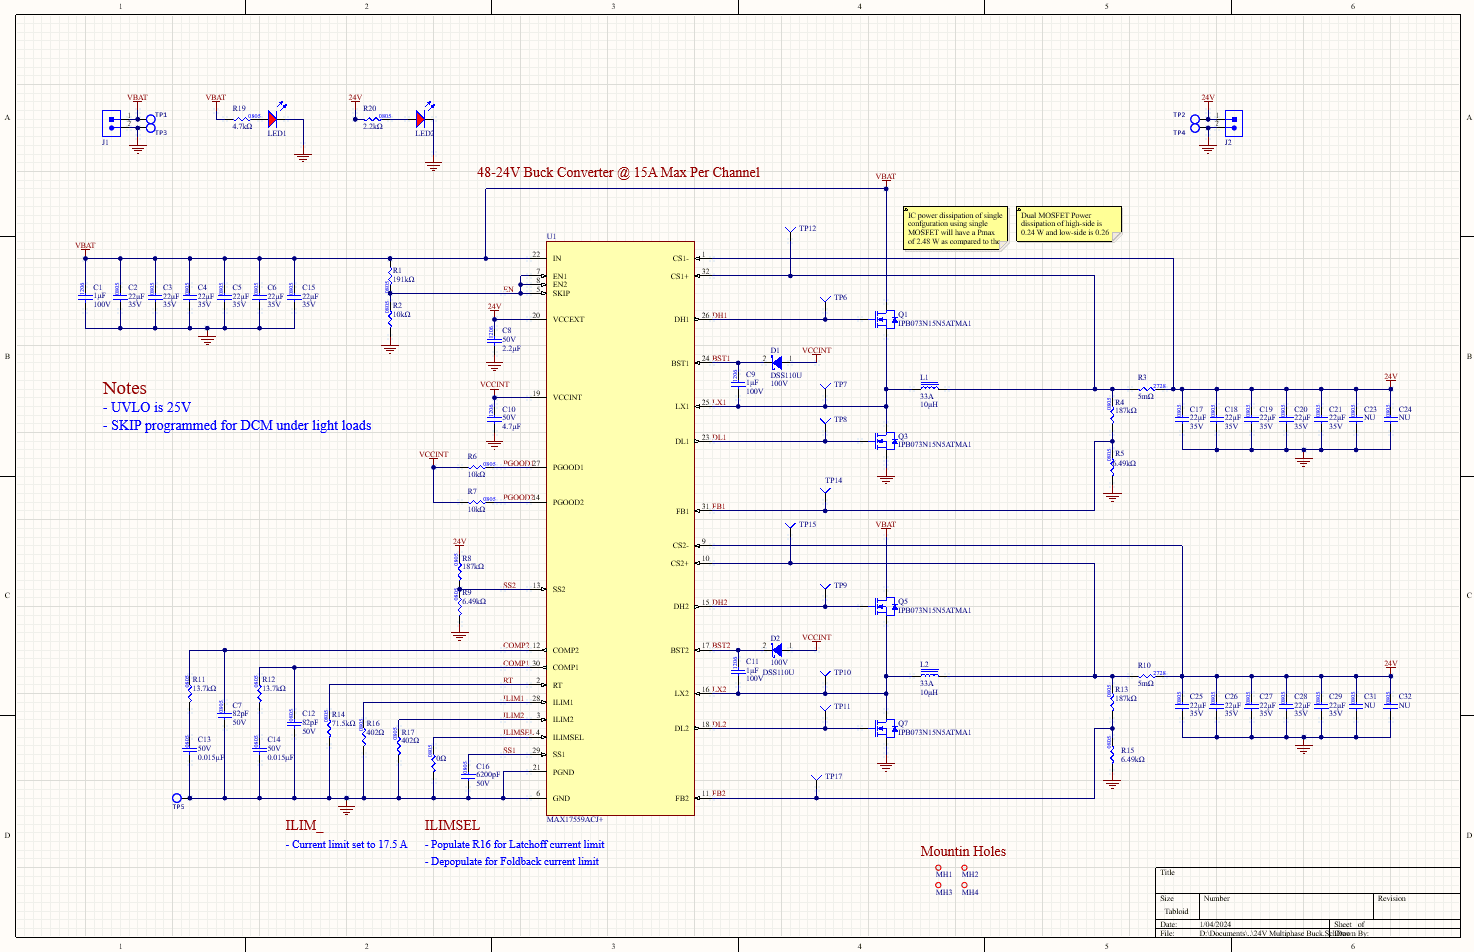Screen dimensions: 1474x952
Task: Select Current limit set to 17.5 A
Action: (347, 844)
